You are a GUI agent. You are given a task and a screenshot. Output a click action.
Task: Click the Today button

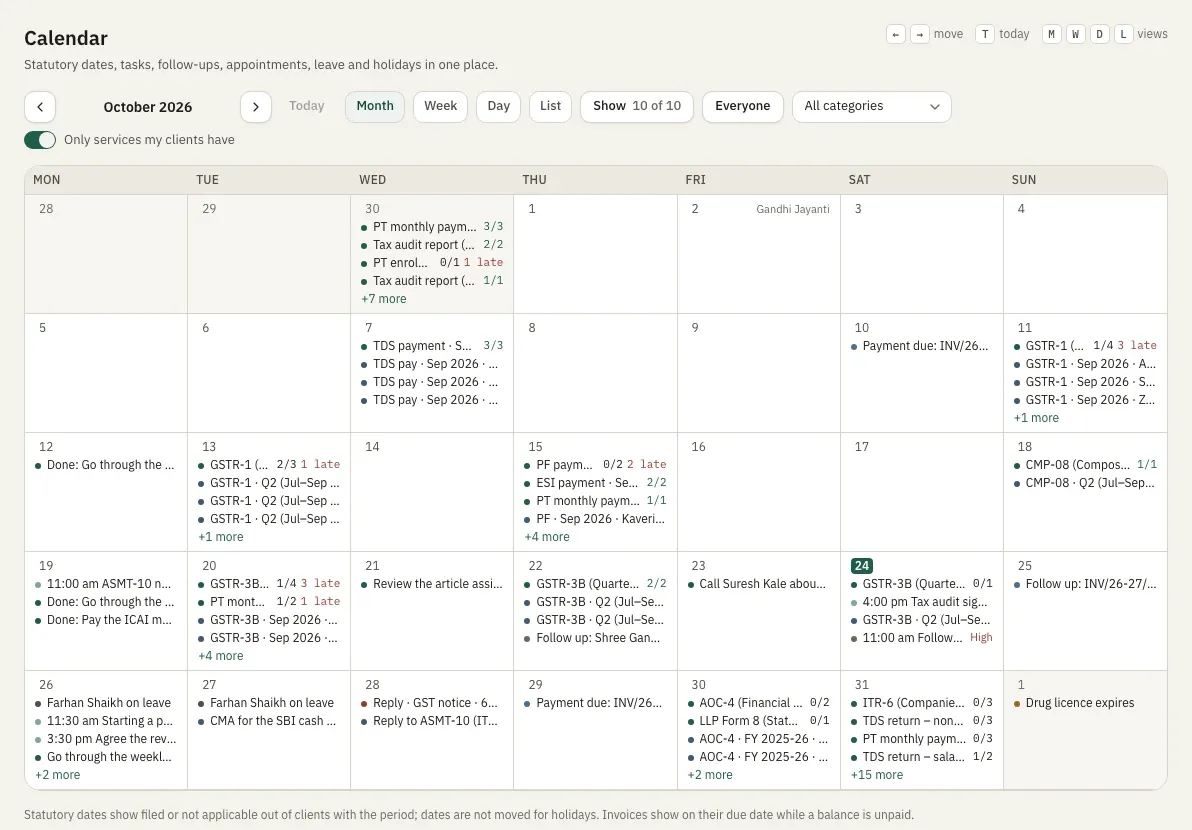306,106
